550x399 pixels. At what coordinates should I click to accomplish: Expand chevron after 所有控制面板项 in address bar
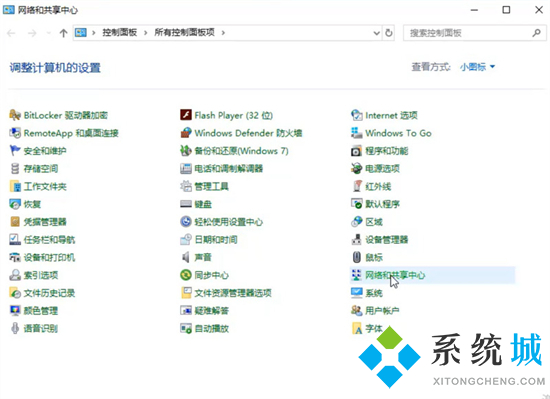(223, 33)
